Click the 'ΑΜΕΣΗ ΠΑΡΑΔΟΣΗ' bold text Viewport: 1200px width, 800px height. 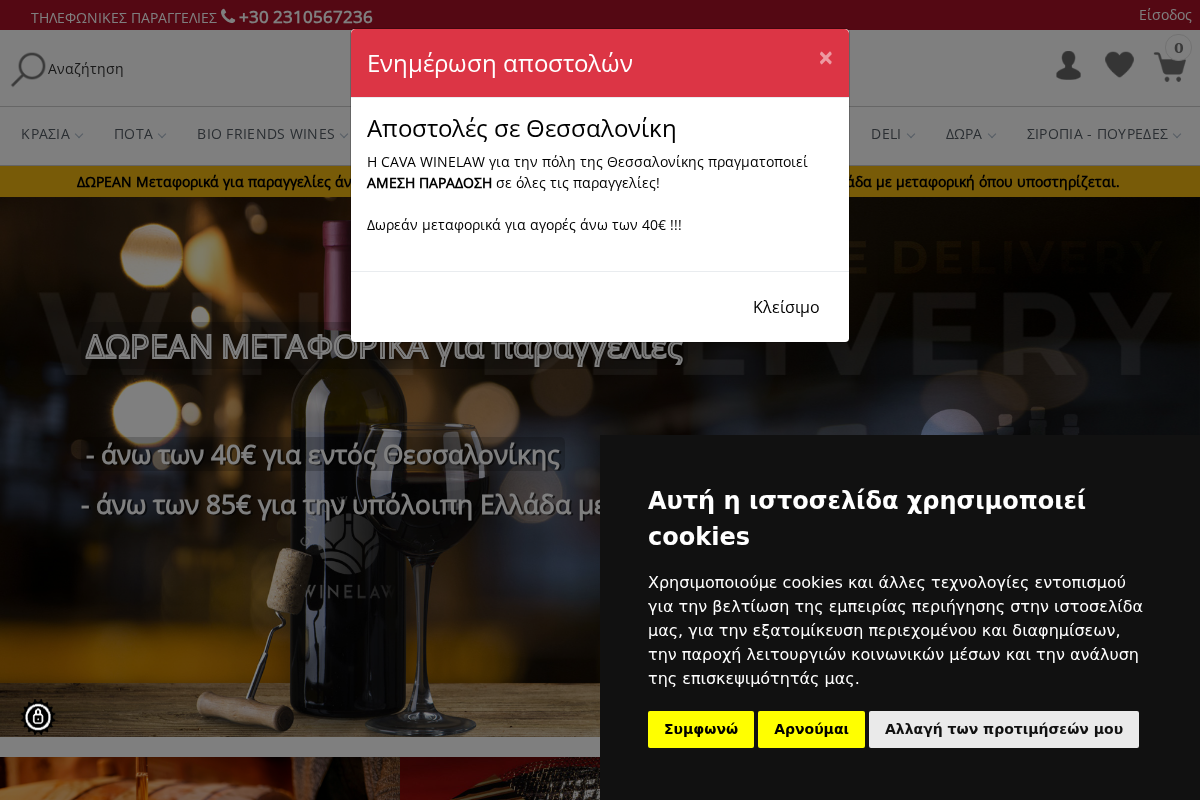click(430, 183)
